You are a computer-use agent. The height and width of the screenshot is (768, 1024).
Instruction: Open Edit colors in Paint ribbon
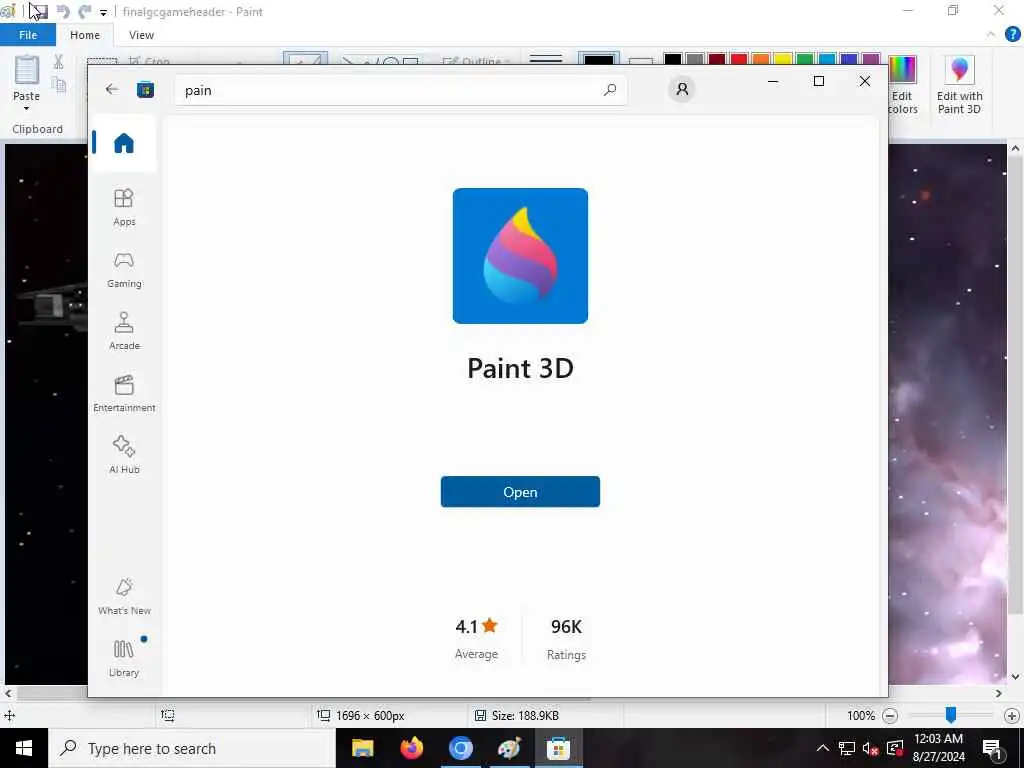click(x=903, y=86)
